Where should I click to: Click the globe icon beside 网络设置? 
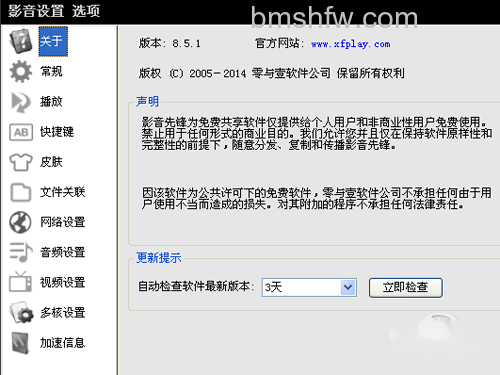point(20,222)
